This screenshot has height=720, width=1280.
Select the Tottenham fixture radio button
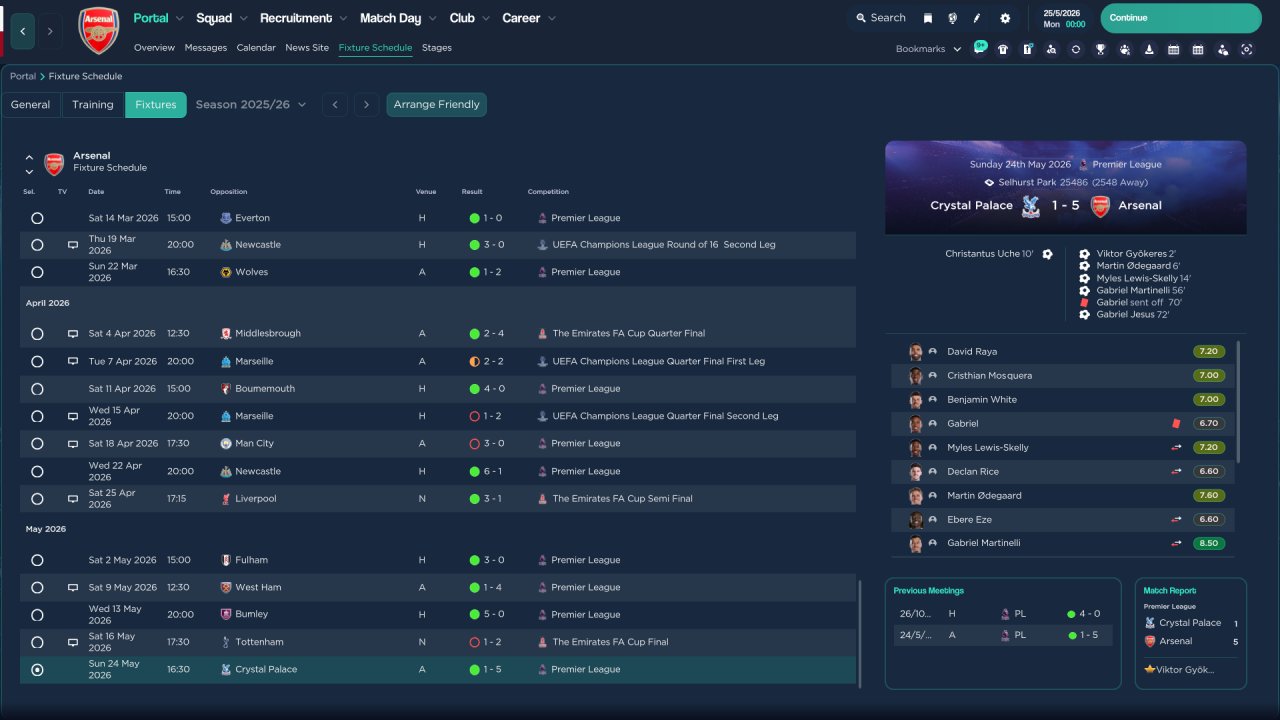point(37,642)
